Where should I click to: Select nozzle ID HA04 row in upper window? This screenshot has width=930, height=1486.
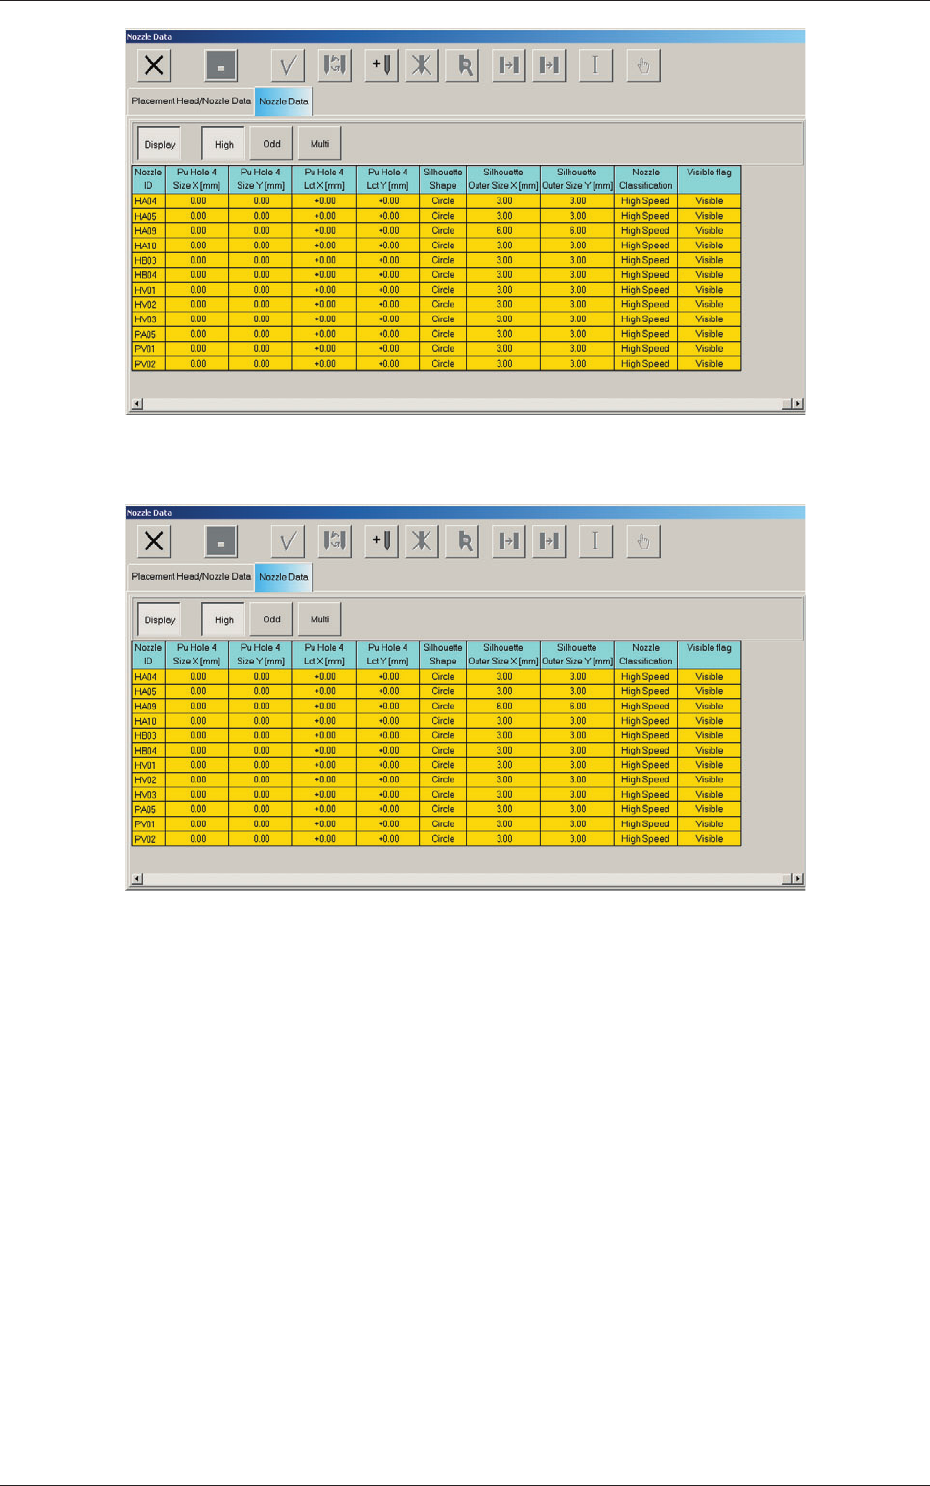436,201
